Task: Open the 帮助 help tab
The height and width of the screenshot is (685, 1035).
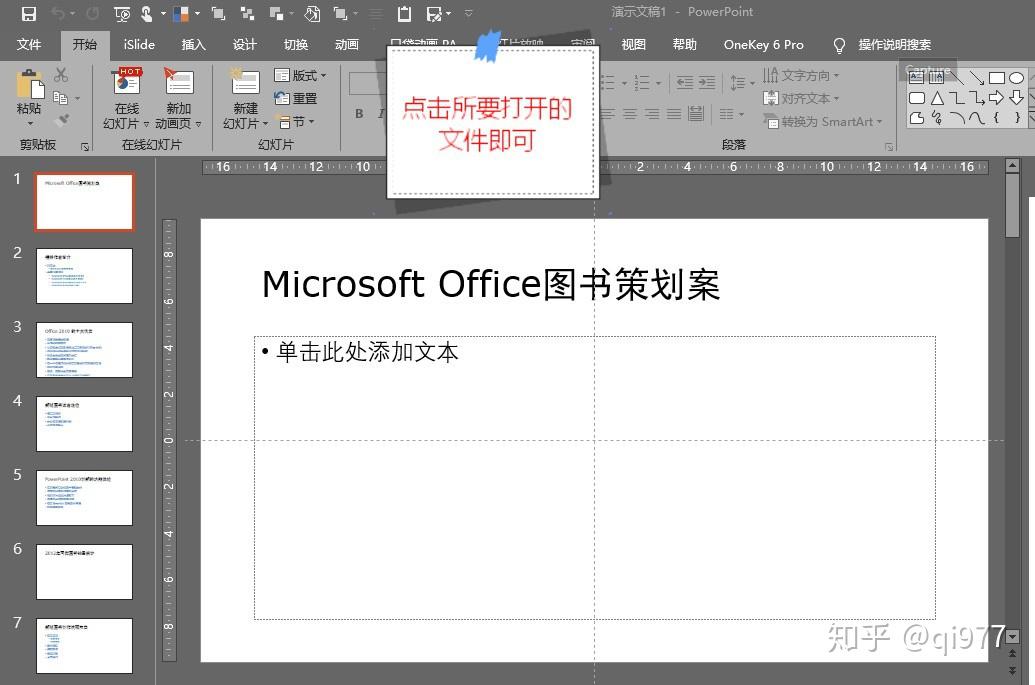Action: (x=684, y=44)
